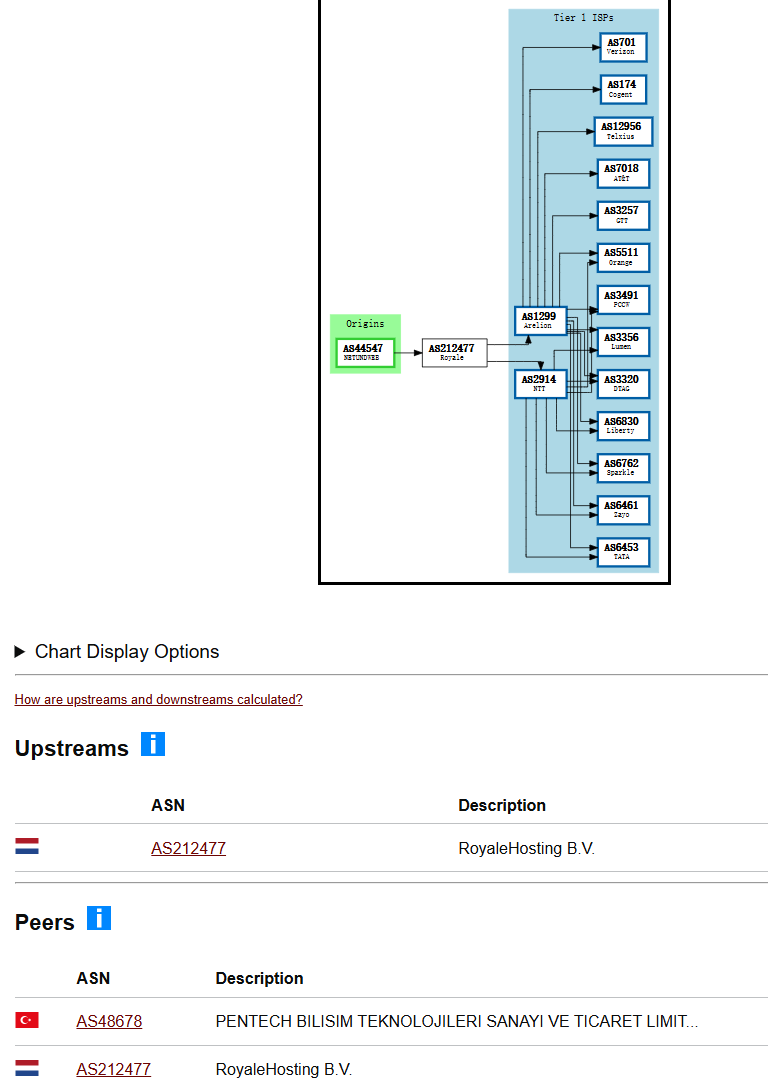Click the Origins group label
The height and width of the screenshot is (1080, 768).
pos(365,324)
